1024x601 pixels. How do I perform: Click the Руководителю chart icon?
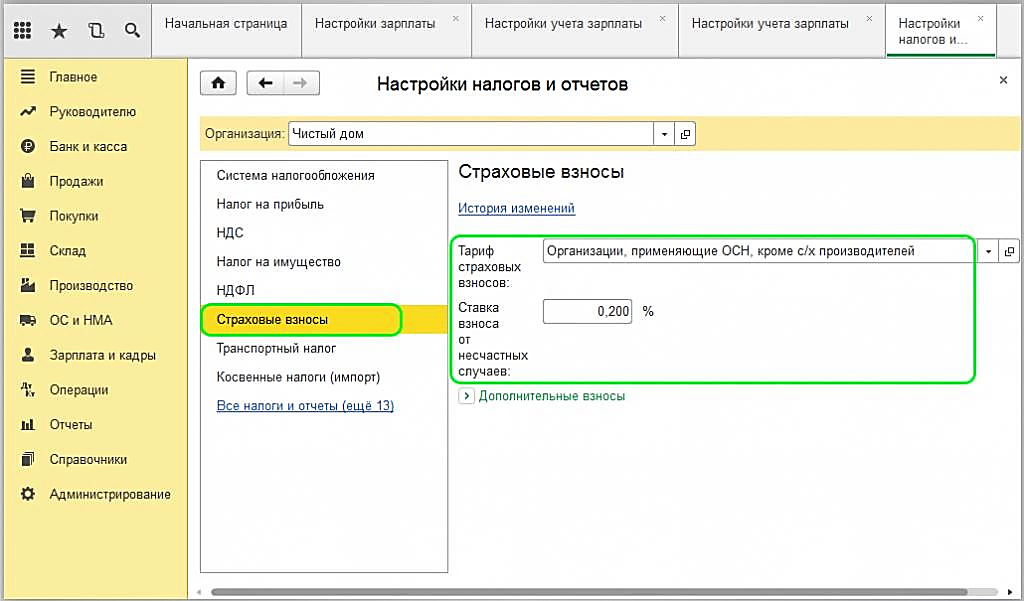27,112
